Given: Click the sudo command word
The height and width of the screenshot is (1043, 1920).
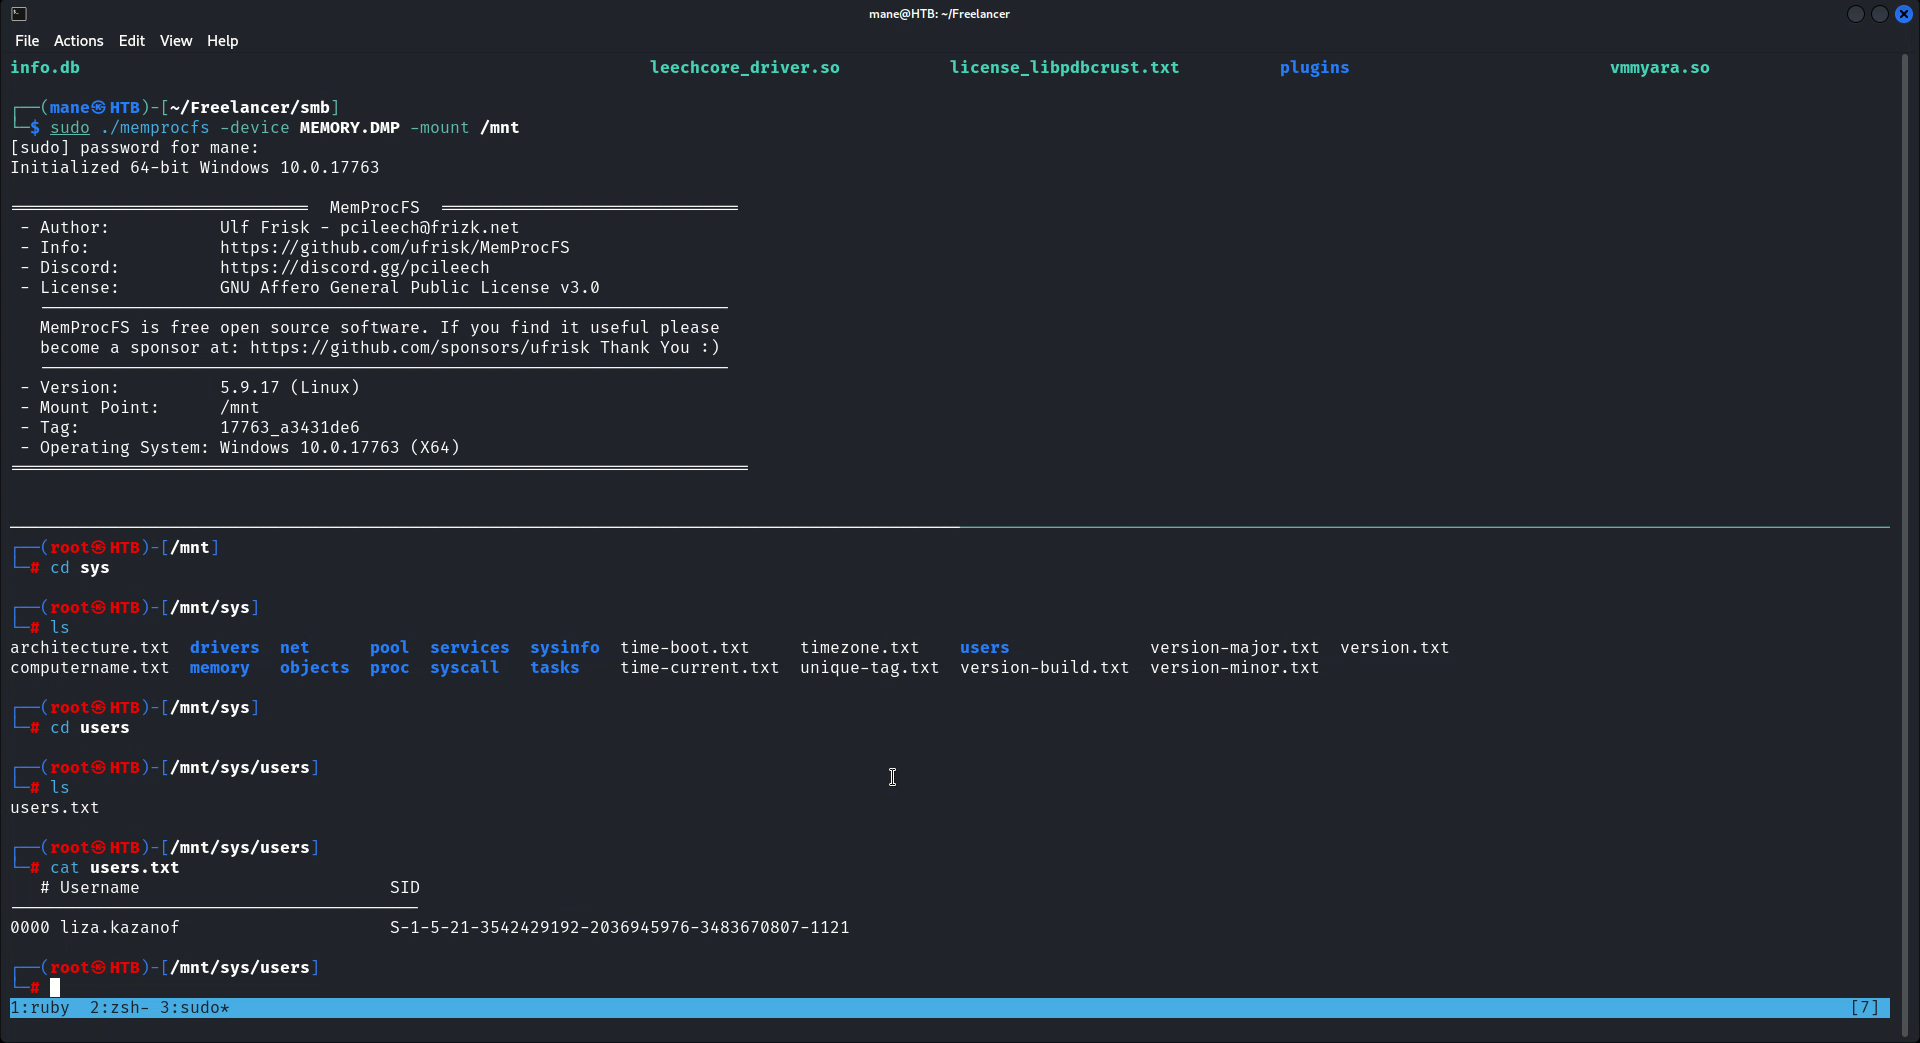Looking at the screenshot, I should pyautogui.click(x=70, y=128).
